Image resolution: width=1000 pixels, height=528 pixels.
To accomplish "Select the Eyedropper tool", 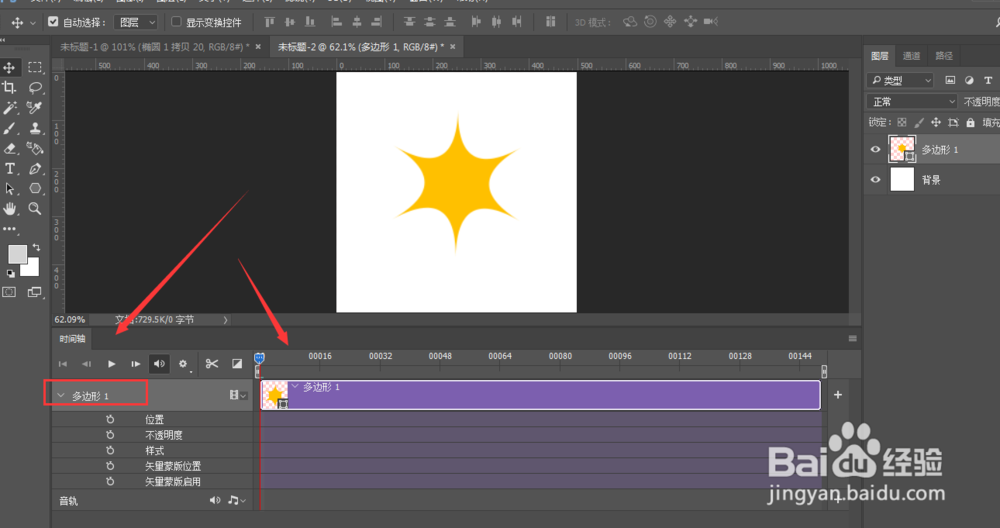I will point(35,108).
